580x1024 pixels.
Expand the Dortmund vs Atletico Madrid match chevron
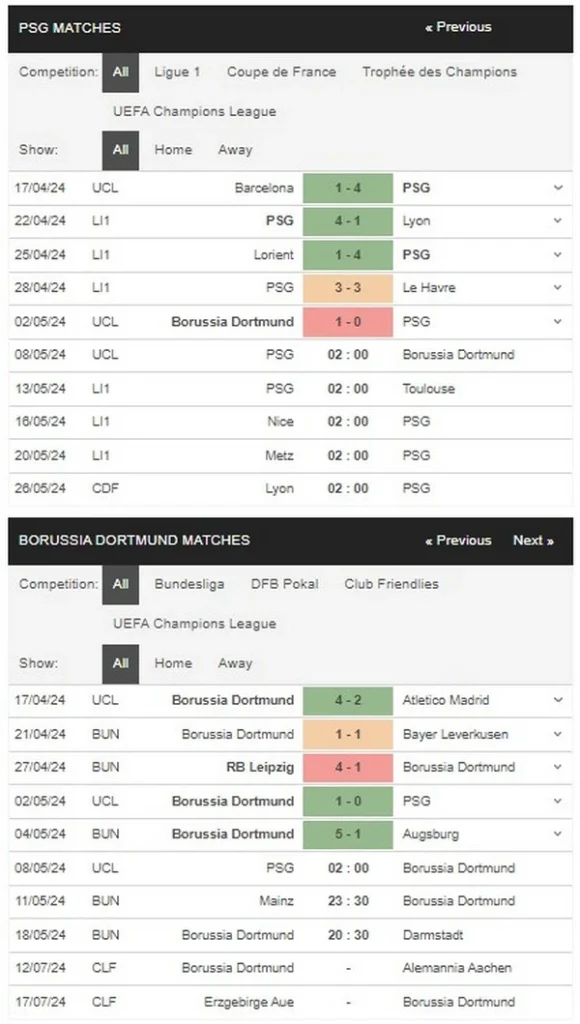pyautogui.click(x=558, y=700)
